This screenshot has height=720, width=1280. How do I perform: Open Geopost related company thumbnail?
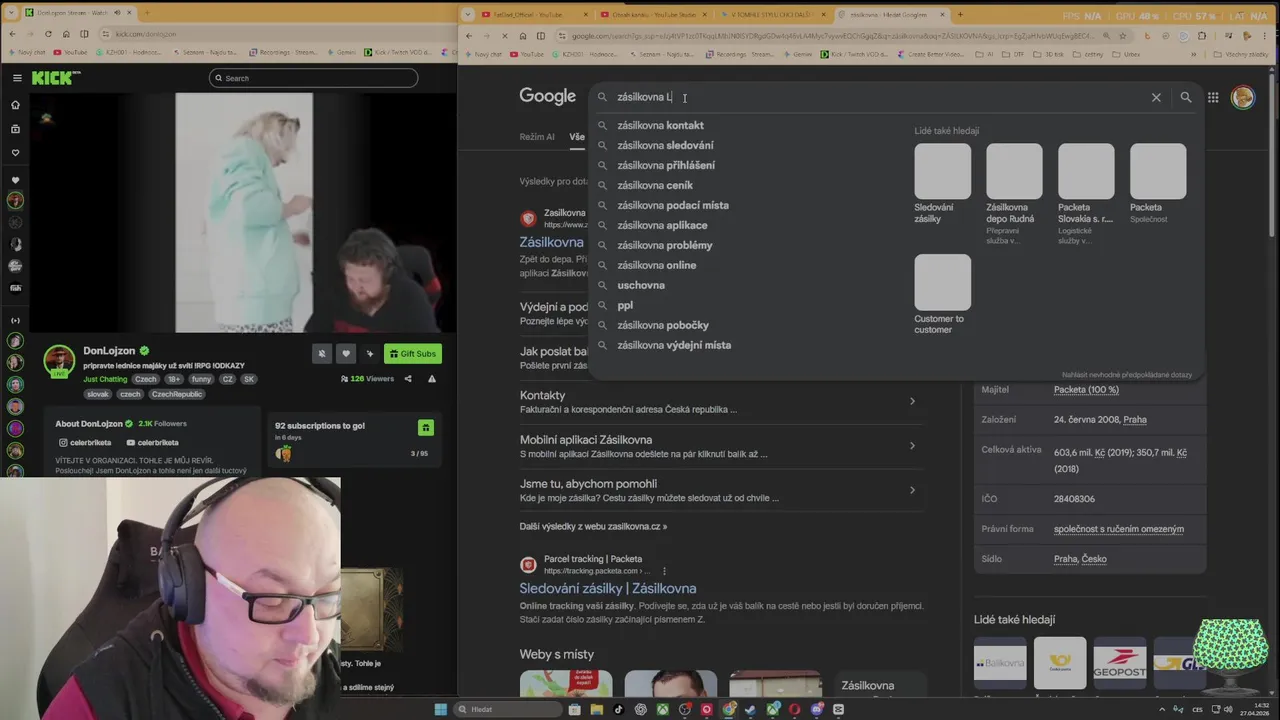pos(1120,663)
